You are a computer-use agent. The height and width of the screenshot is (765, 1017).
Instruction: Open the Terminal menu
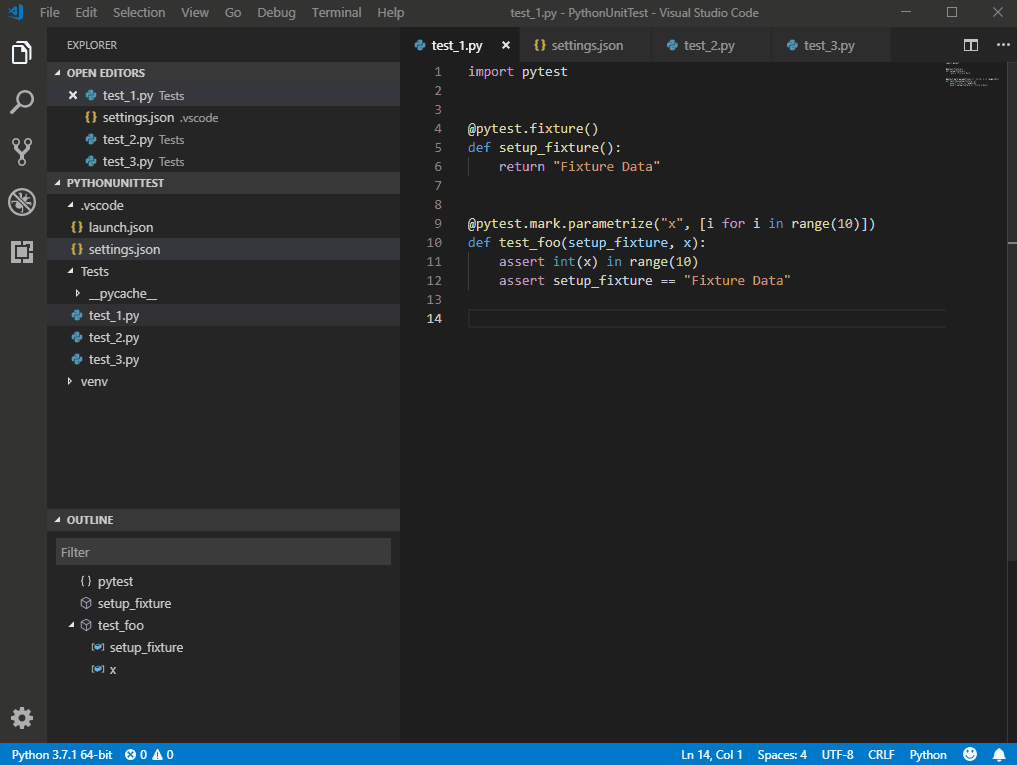tap(336, 12)
